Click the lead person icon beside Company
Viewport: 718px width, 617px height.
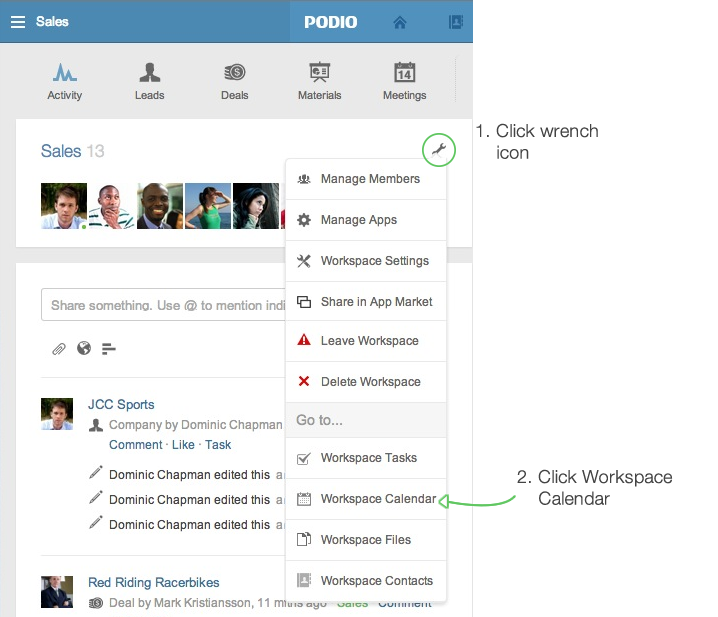point(96,425)
